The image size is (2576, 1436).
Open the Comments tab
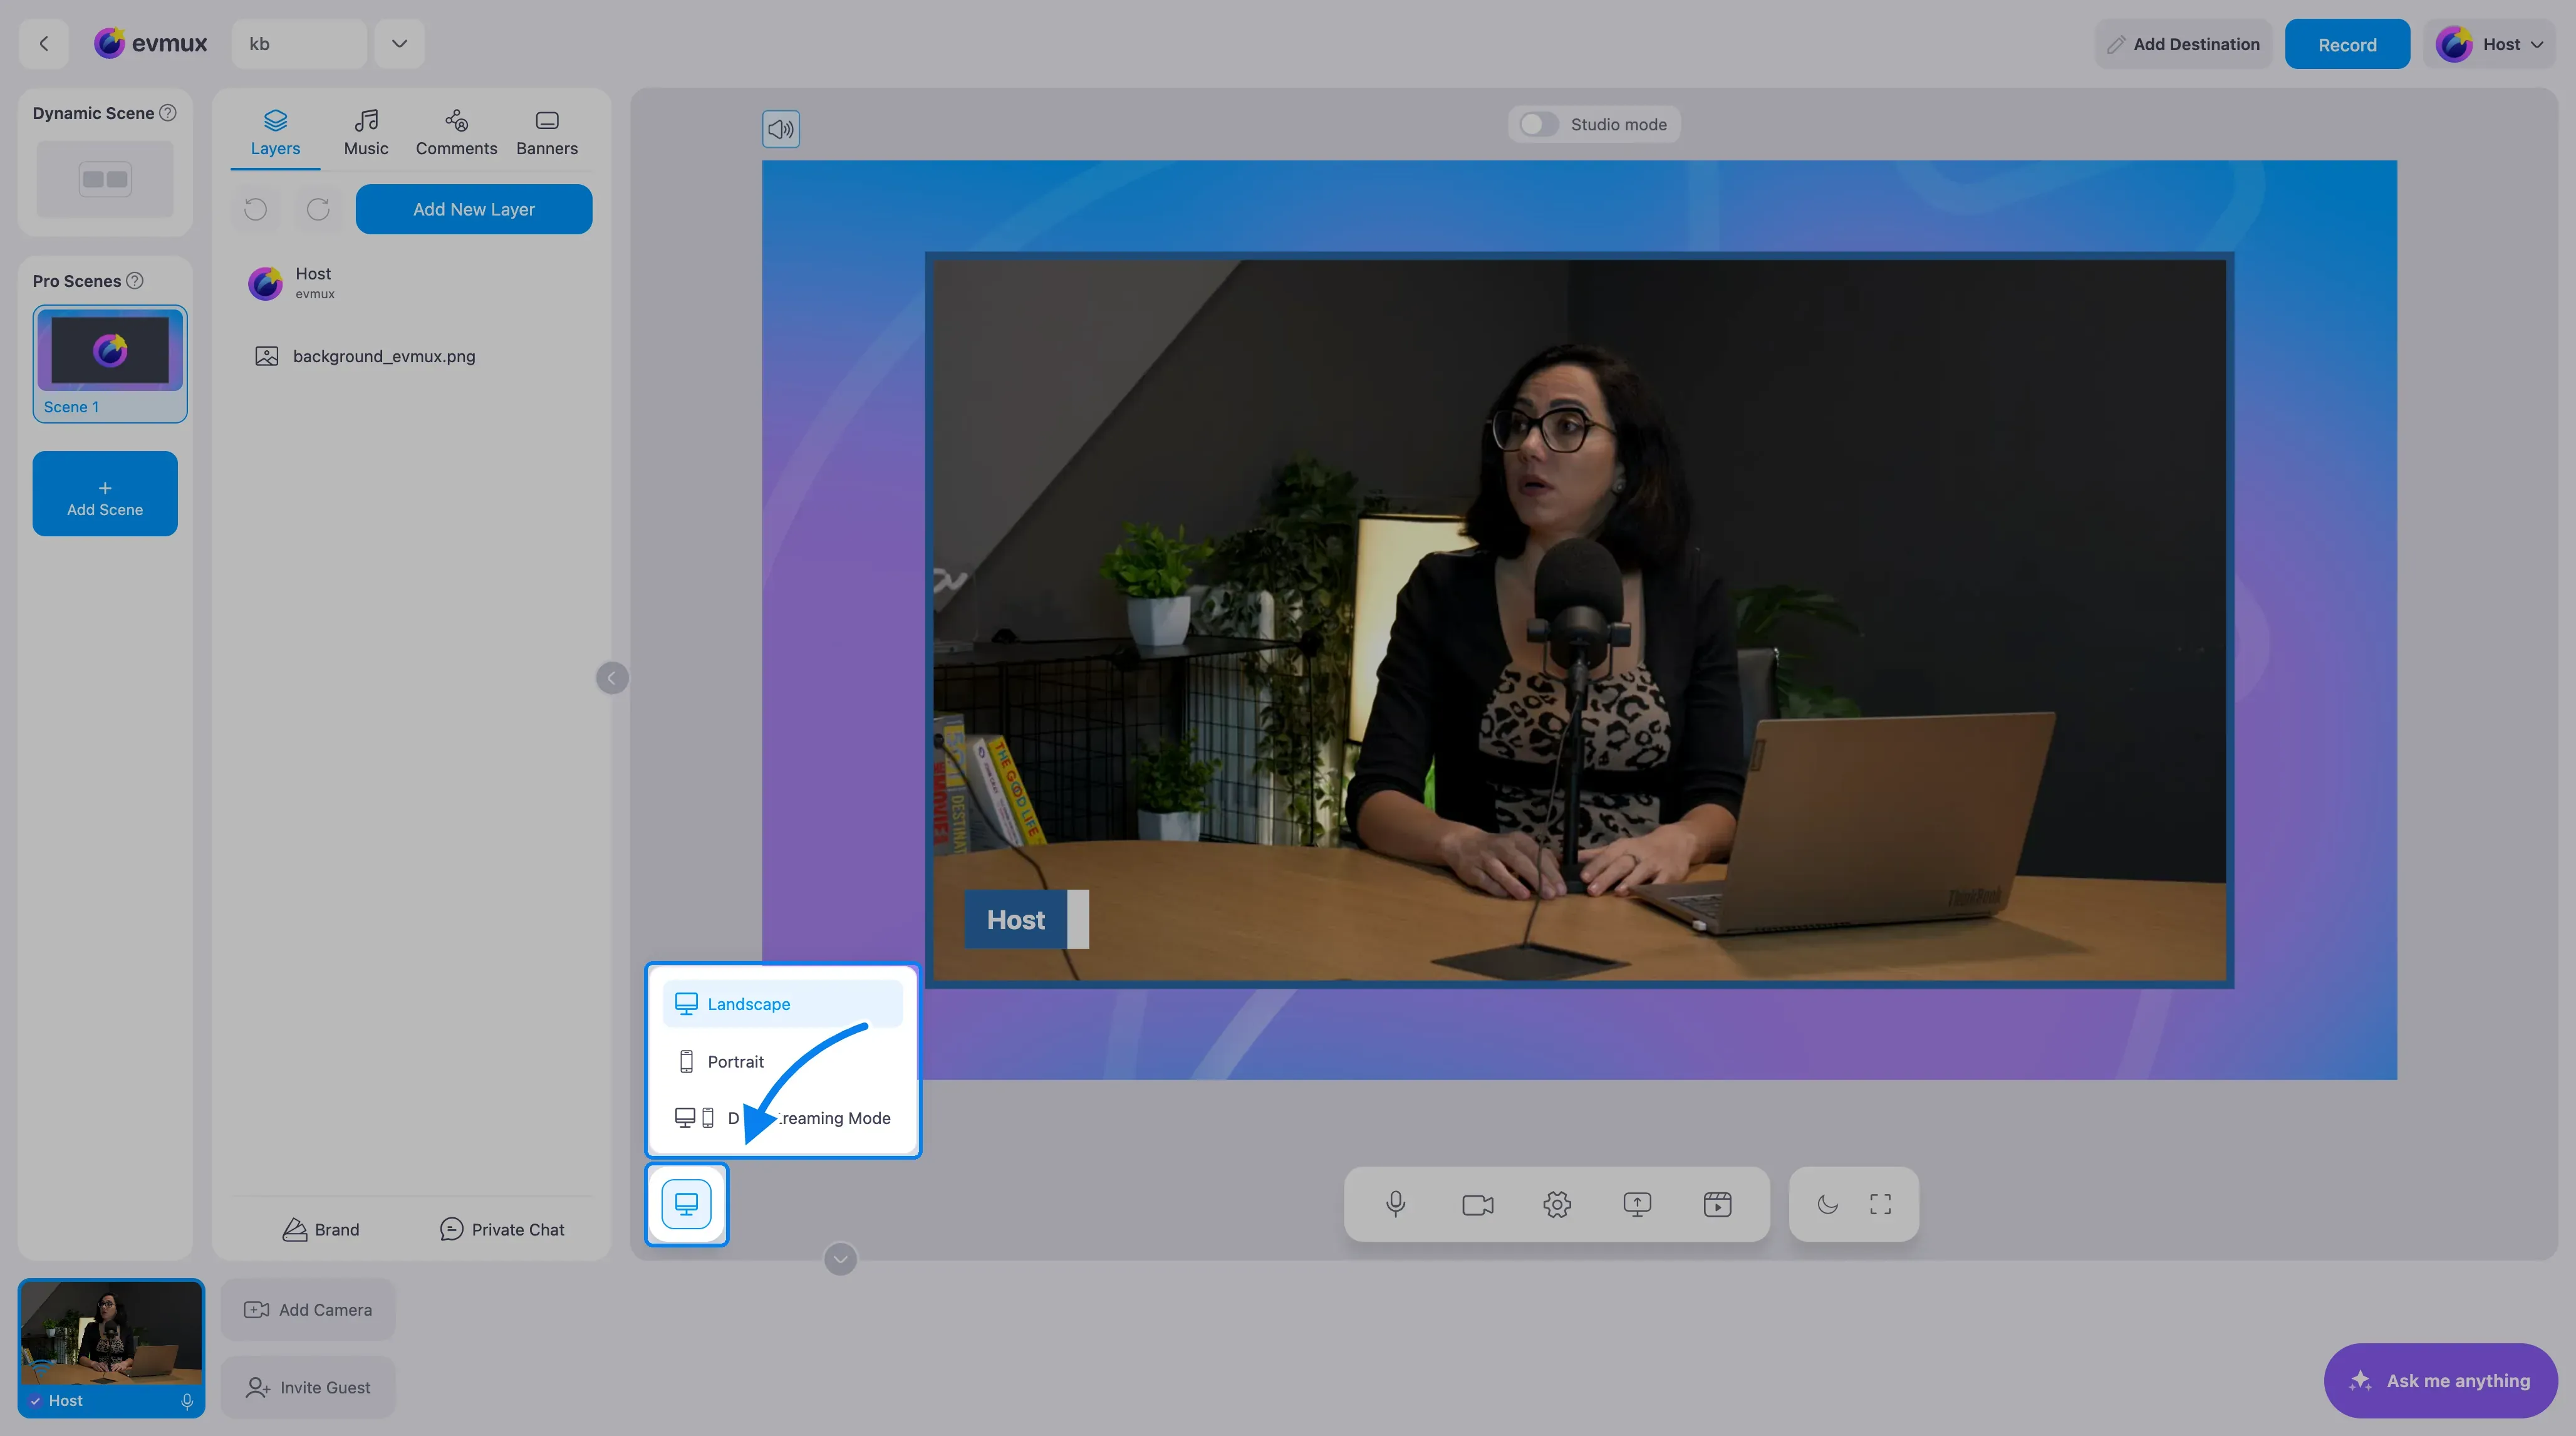point(456,133)
